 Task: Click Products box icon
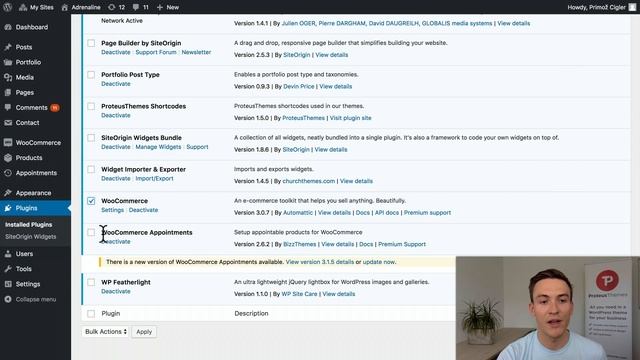pyautogui.click(x=8, y=158)
